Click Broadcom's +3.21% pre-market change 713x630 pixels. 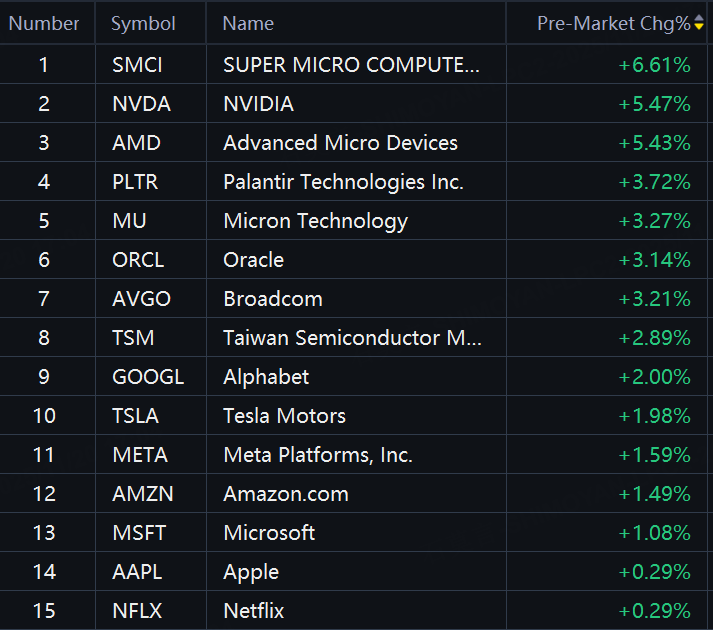point(654,299)
